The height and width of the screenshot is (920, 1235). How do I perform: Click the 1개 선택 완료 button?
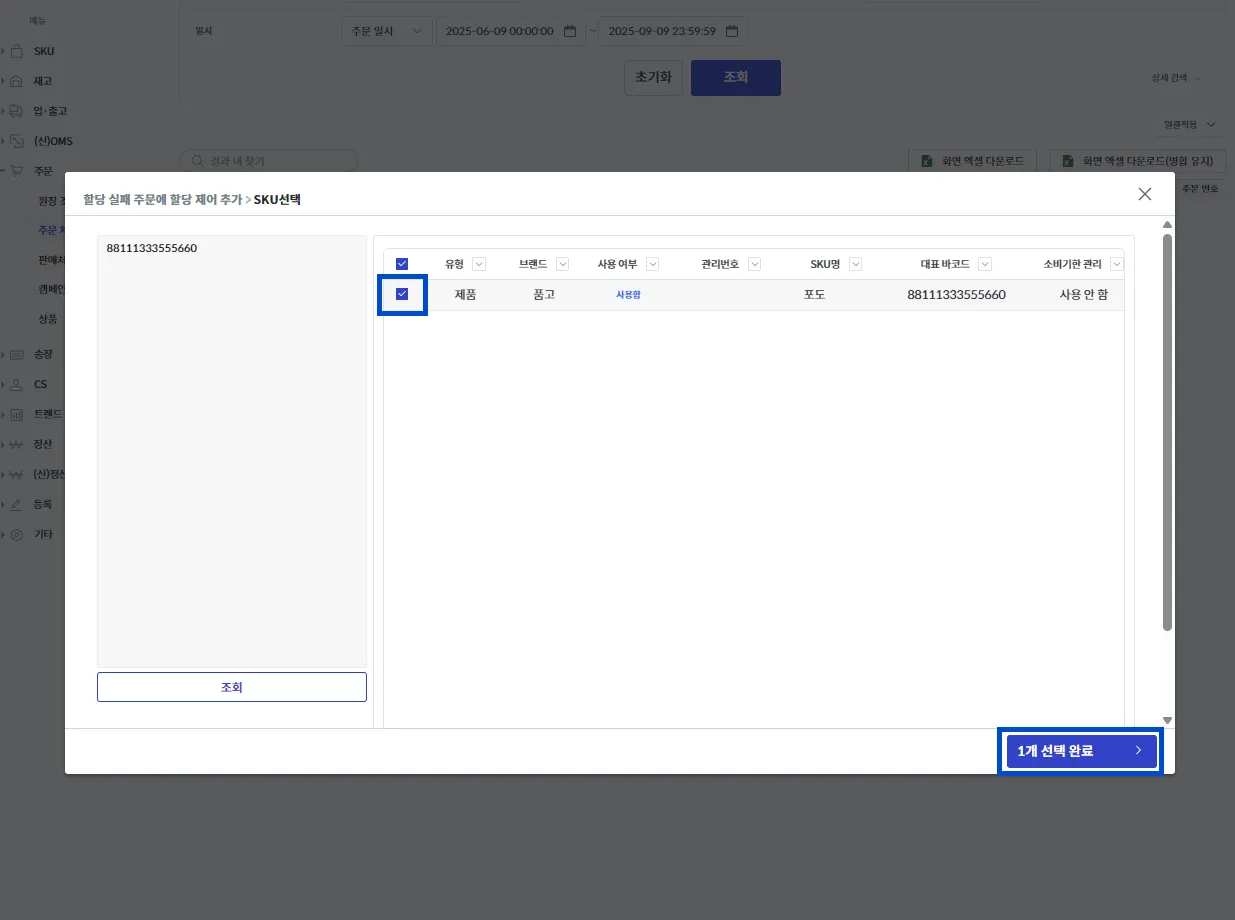coord(1081,751)
